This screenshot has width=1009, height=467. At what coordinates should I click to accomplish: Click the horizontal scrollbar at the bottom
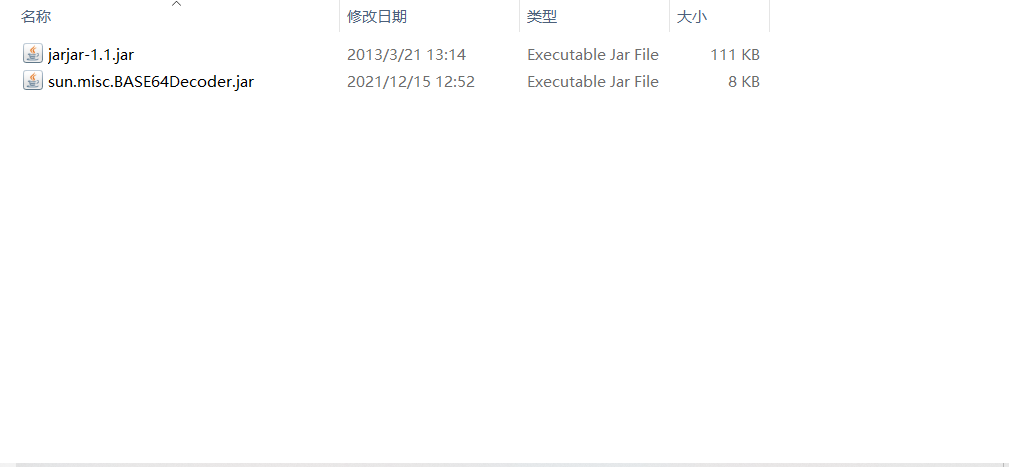pyautogui.click(x=504, y=464)
